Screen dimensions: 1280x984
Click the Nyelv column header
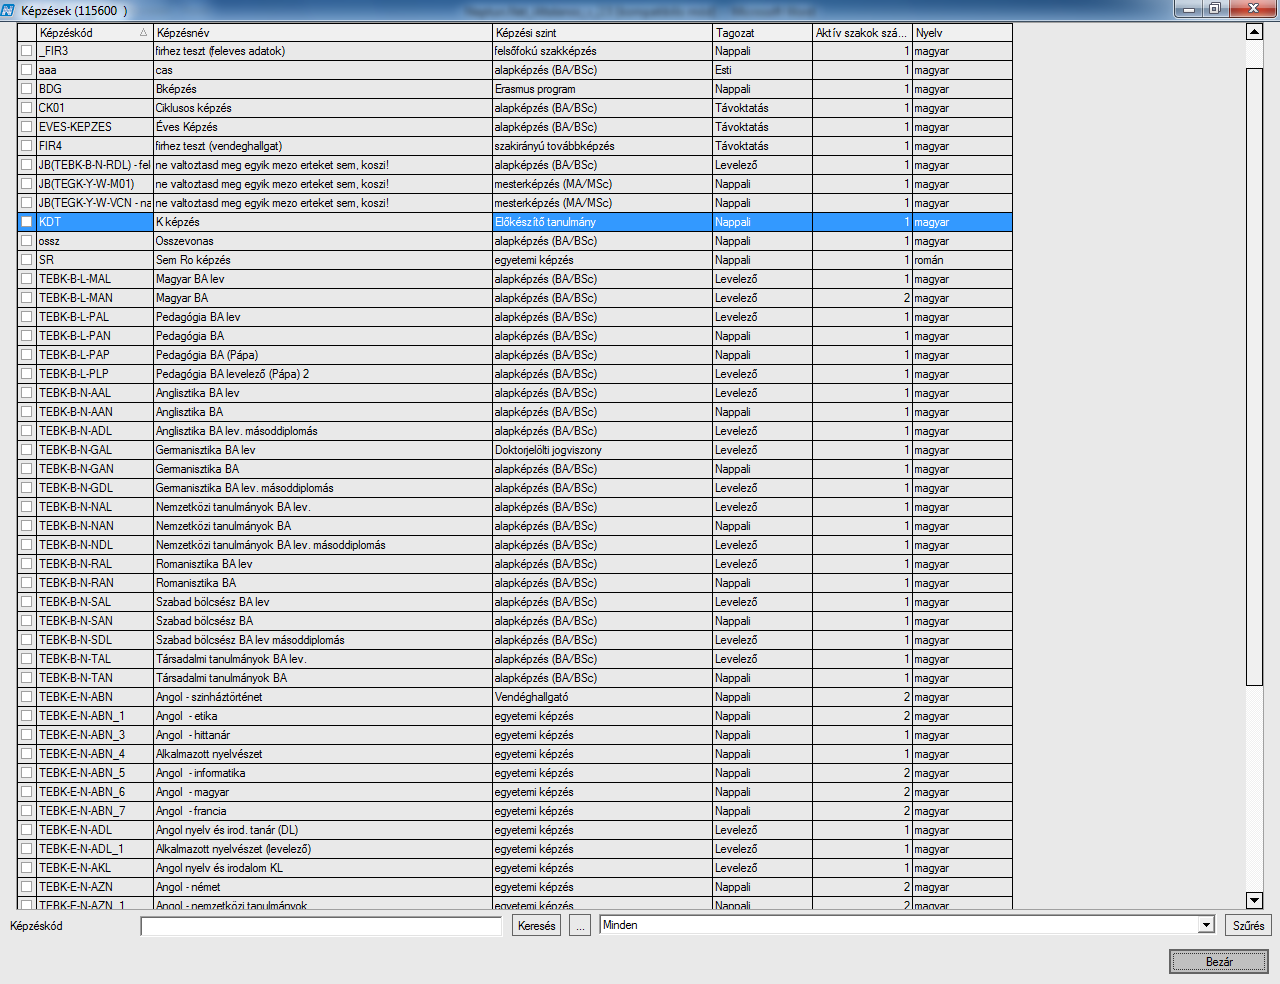point(962,33)
